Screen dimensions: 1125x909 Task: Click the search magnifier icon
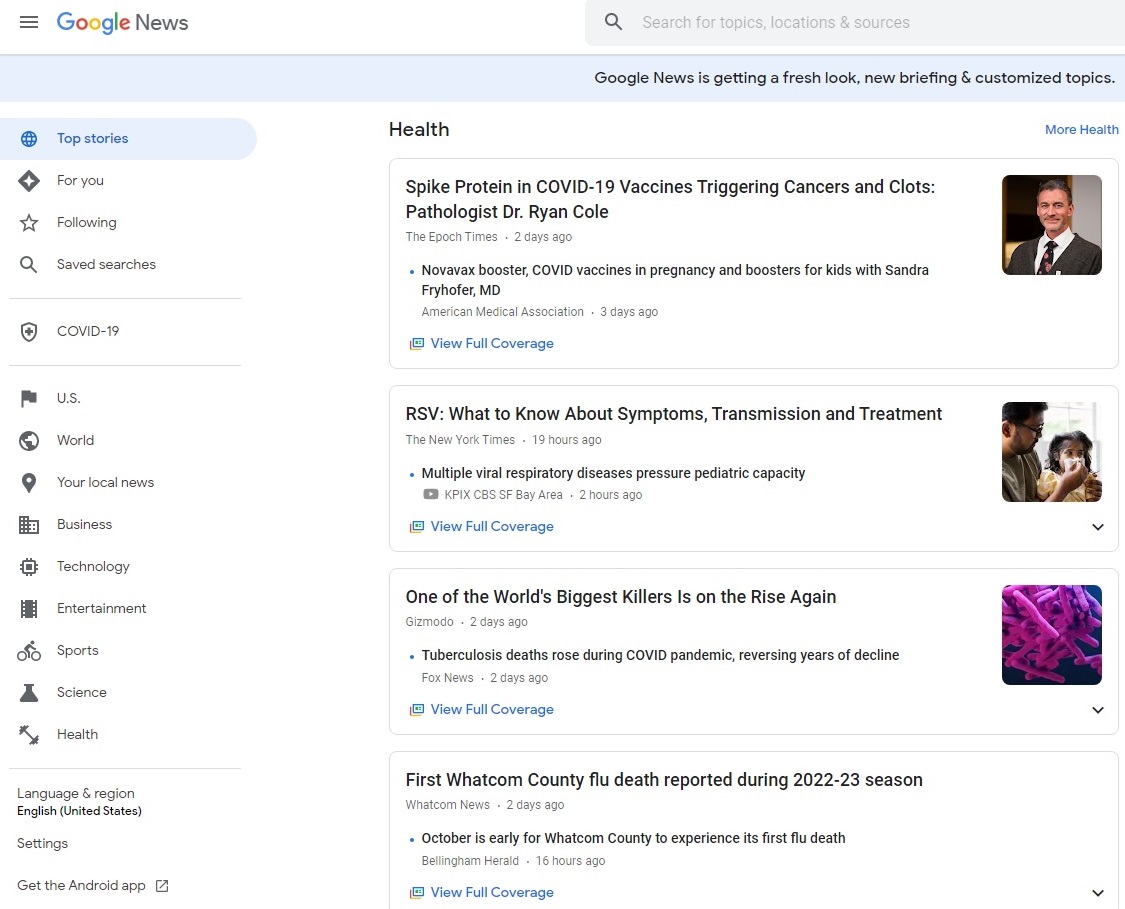tap(613, 22)
